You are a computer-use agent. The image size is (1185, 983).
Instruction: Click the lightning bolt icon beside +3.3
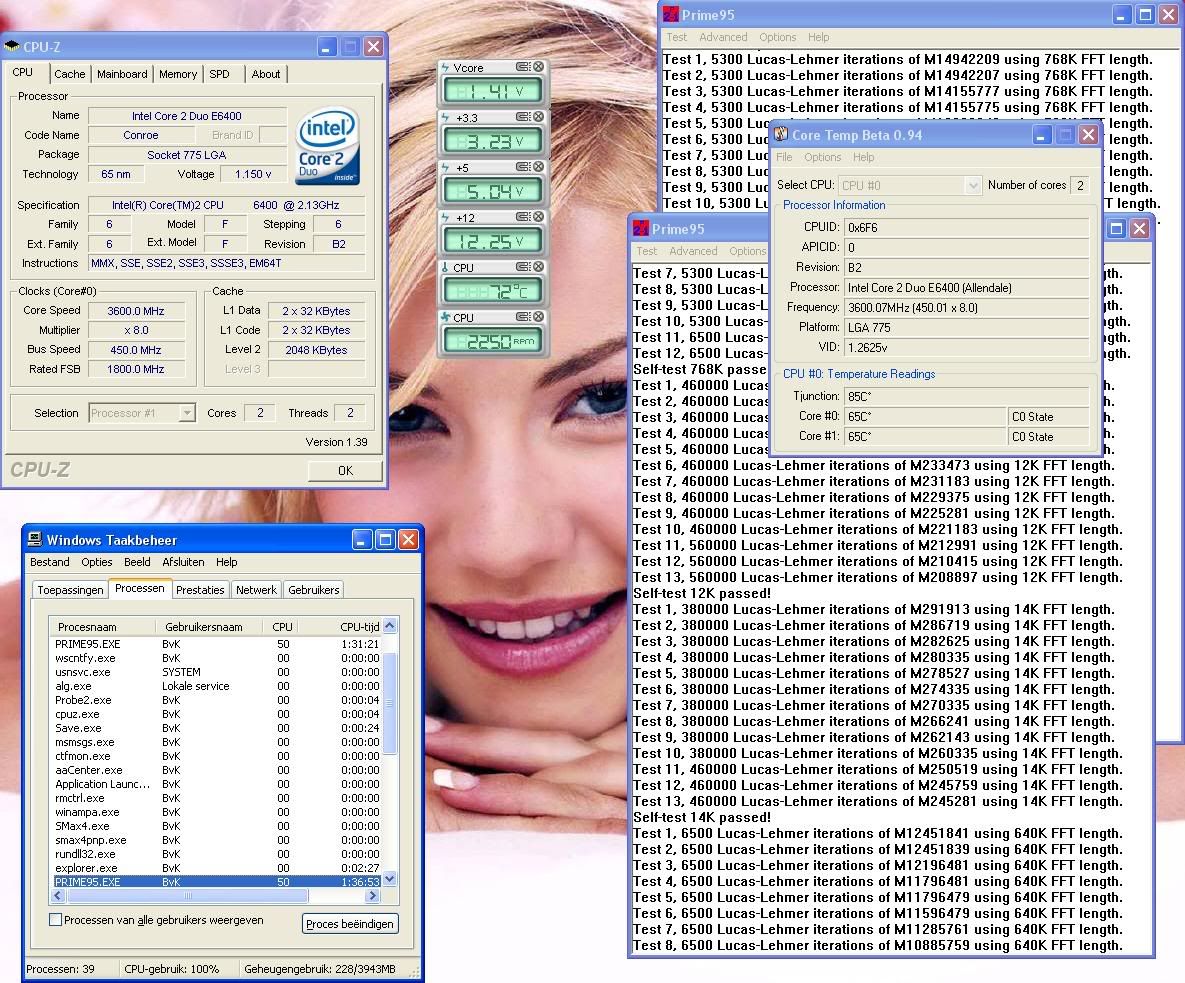point(445,117)
